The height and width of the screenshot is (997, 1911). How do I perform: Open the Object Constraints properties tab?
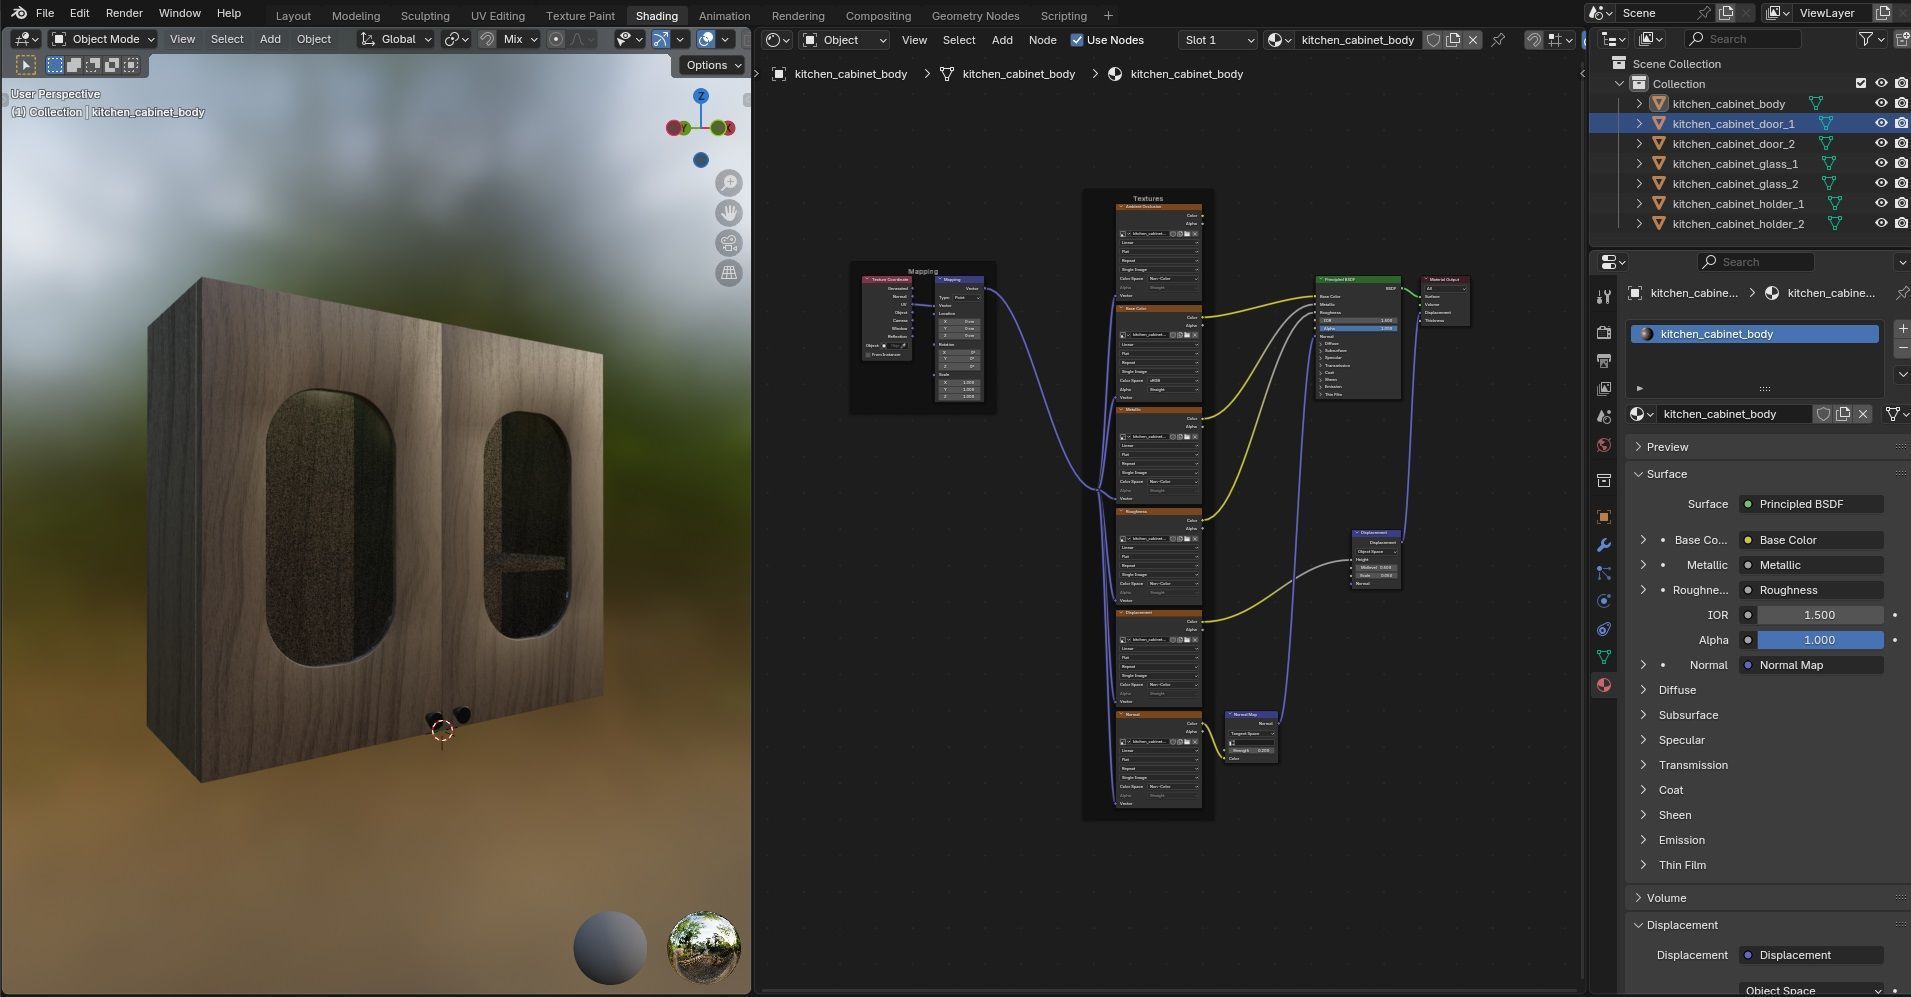pyautogui.click(x=1604, y=629)
